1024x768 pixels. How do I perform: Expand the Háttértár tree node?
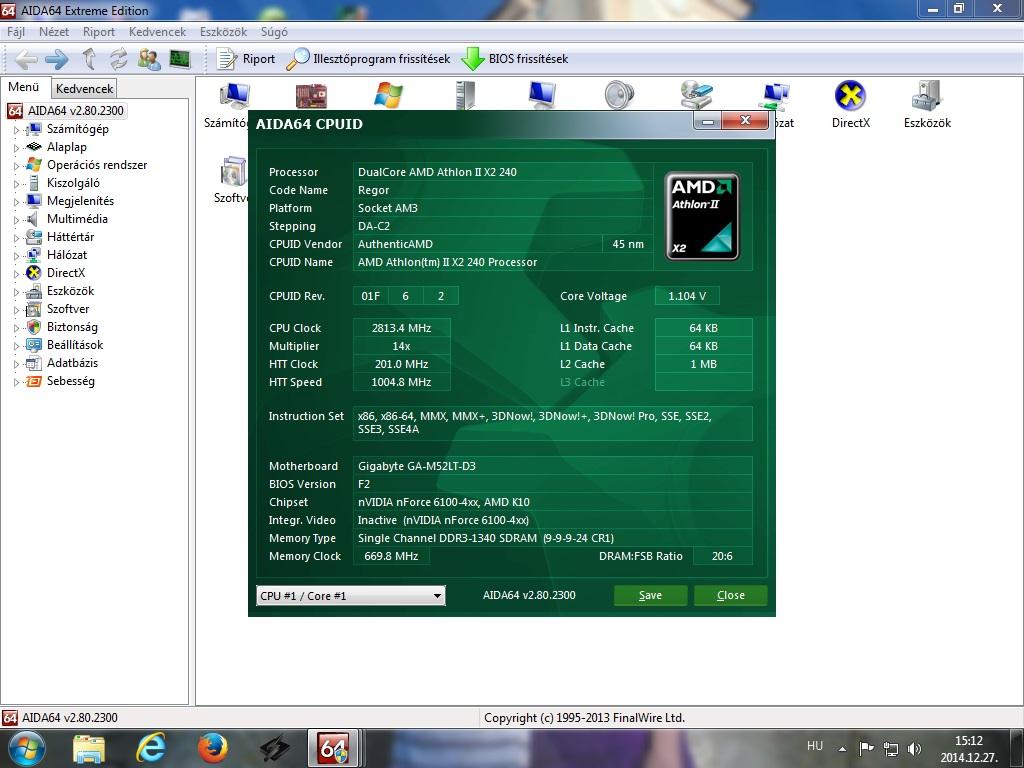pyautogui.click(x=16, y=237)
